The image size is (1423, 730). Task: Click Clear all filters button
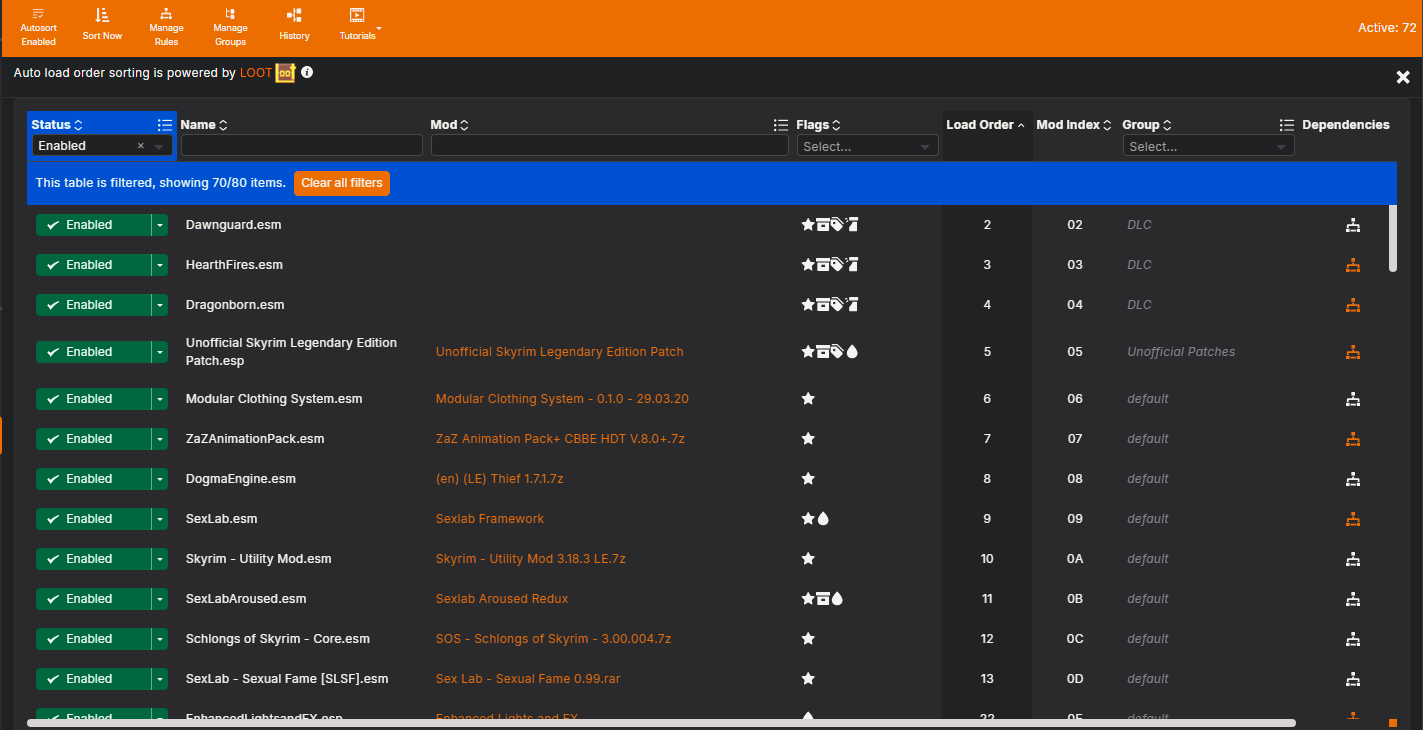tap(341, 183)
